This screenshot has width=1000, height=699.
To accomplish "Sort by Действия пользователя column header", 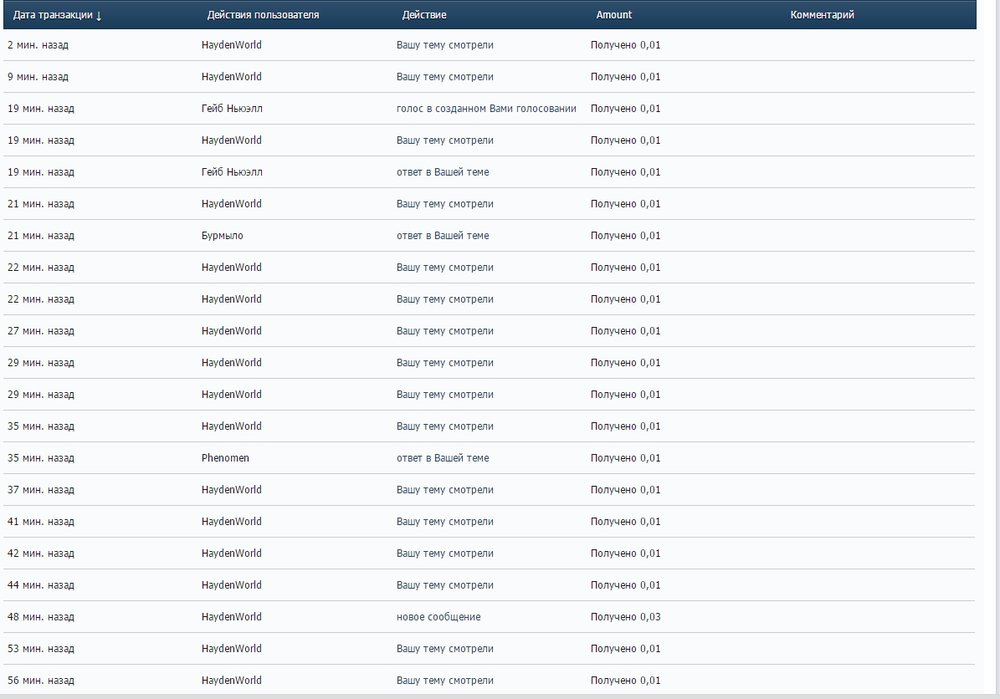I will tap(263, 15).
